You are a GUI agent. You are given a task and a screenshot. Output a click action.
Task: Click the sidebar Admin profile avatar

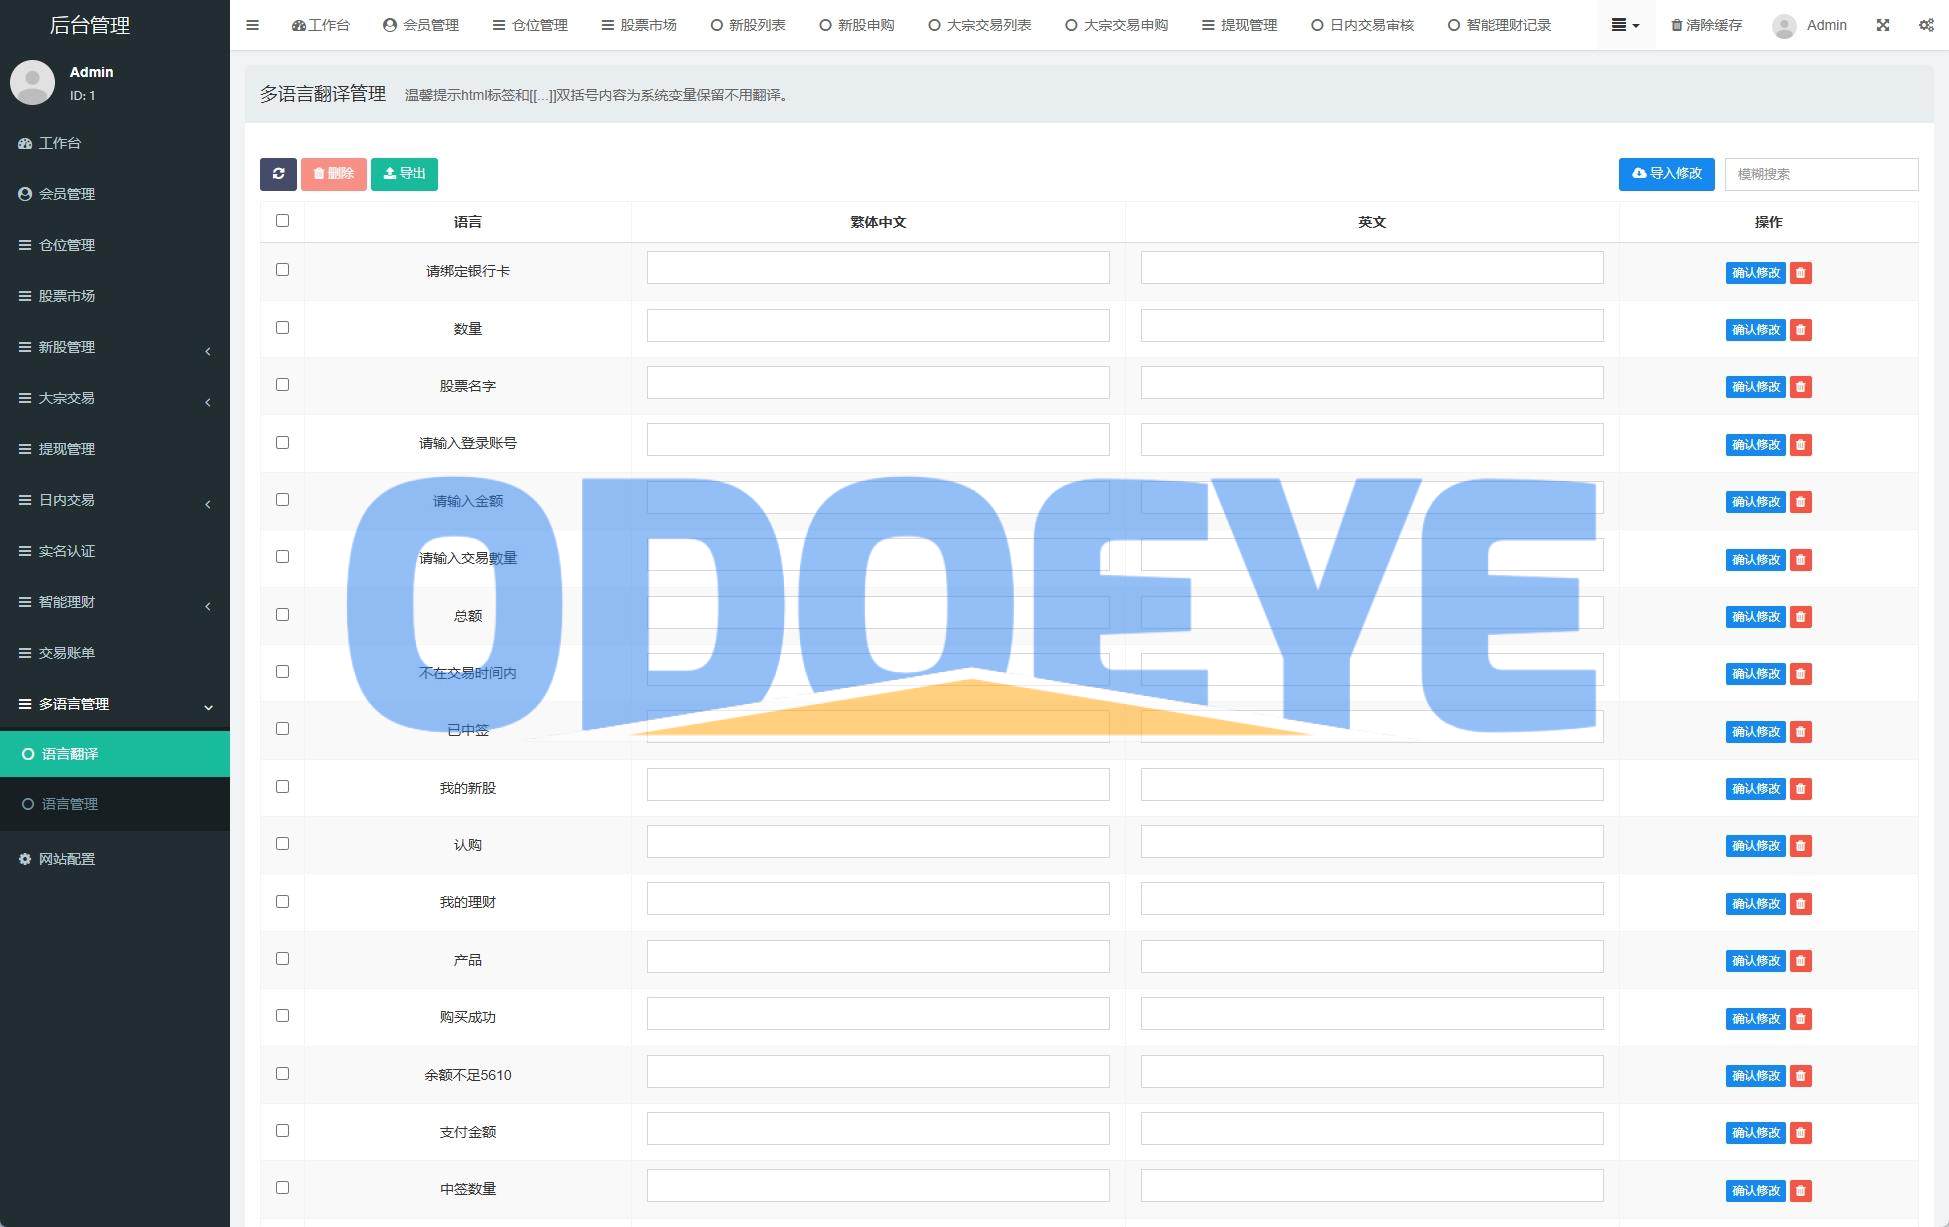pyautogui.click(x=32, y=82)
